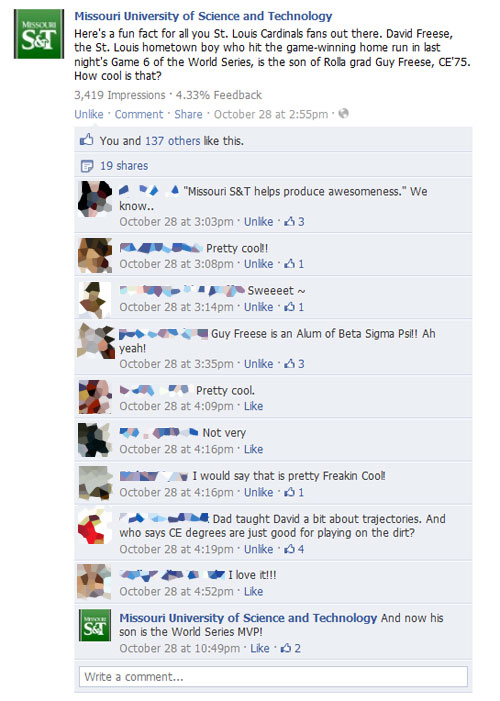Click like-count icon on 4:19pm comment
The width and height of the screenshot is (500, 701).
click(290, 549)
